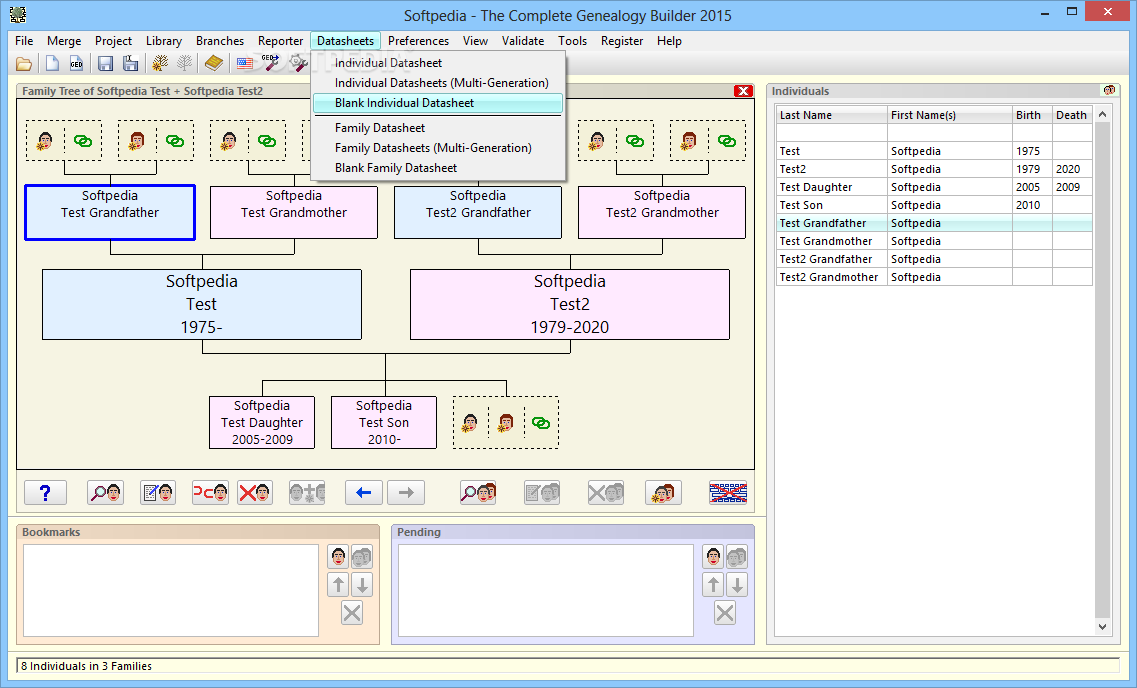
Task: Select Test Daughter 2005-2009 tree box
Action: [262, 423]
